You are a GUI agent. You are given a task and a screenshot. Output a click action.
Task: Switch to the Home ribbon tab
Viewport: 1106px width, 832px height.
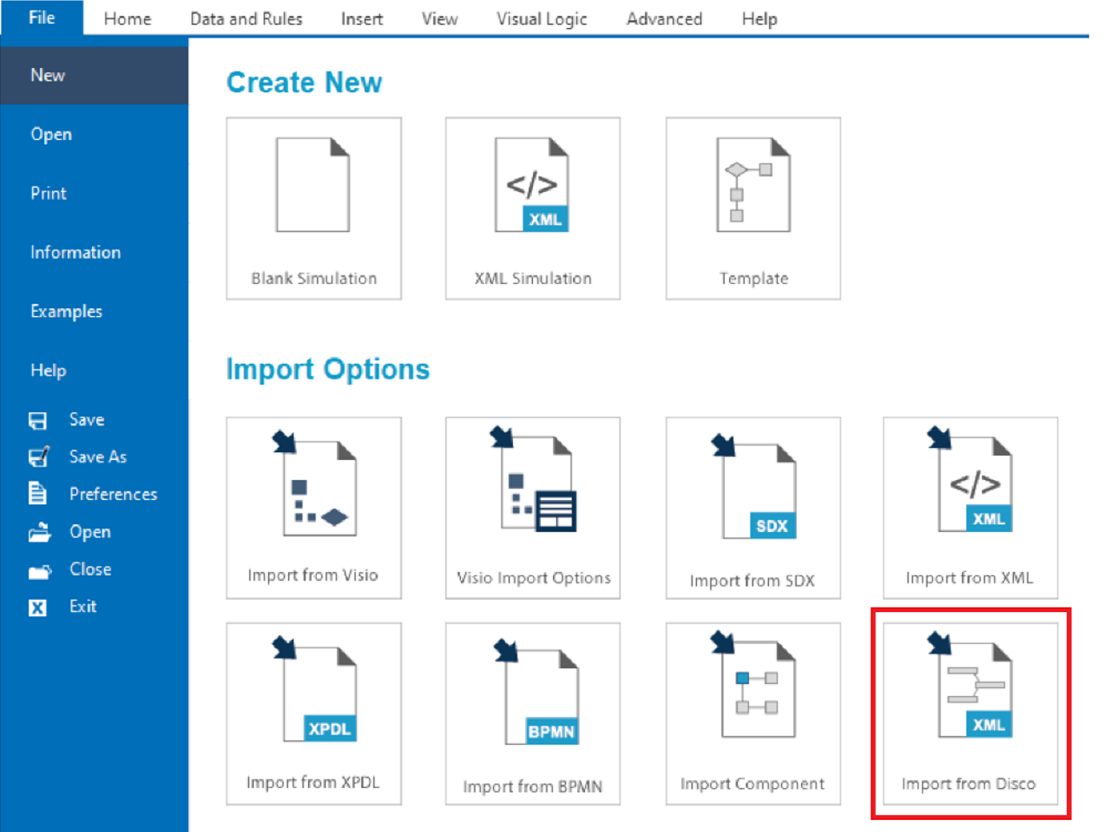128,19
